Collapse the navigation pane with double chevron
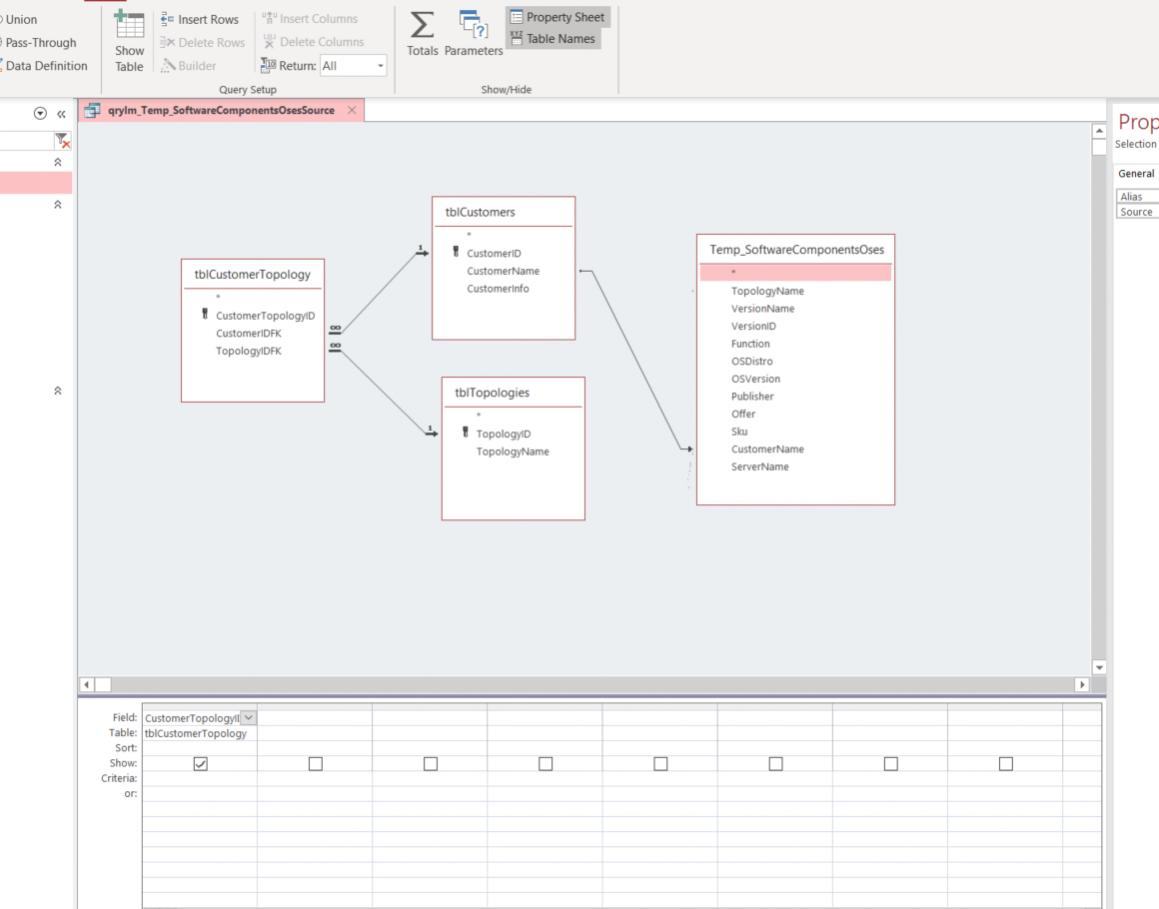 (x=61, y=114)
